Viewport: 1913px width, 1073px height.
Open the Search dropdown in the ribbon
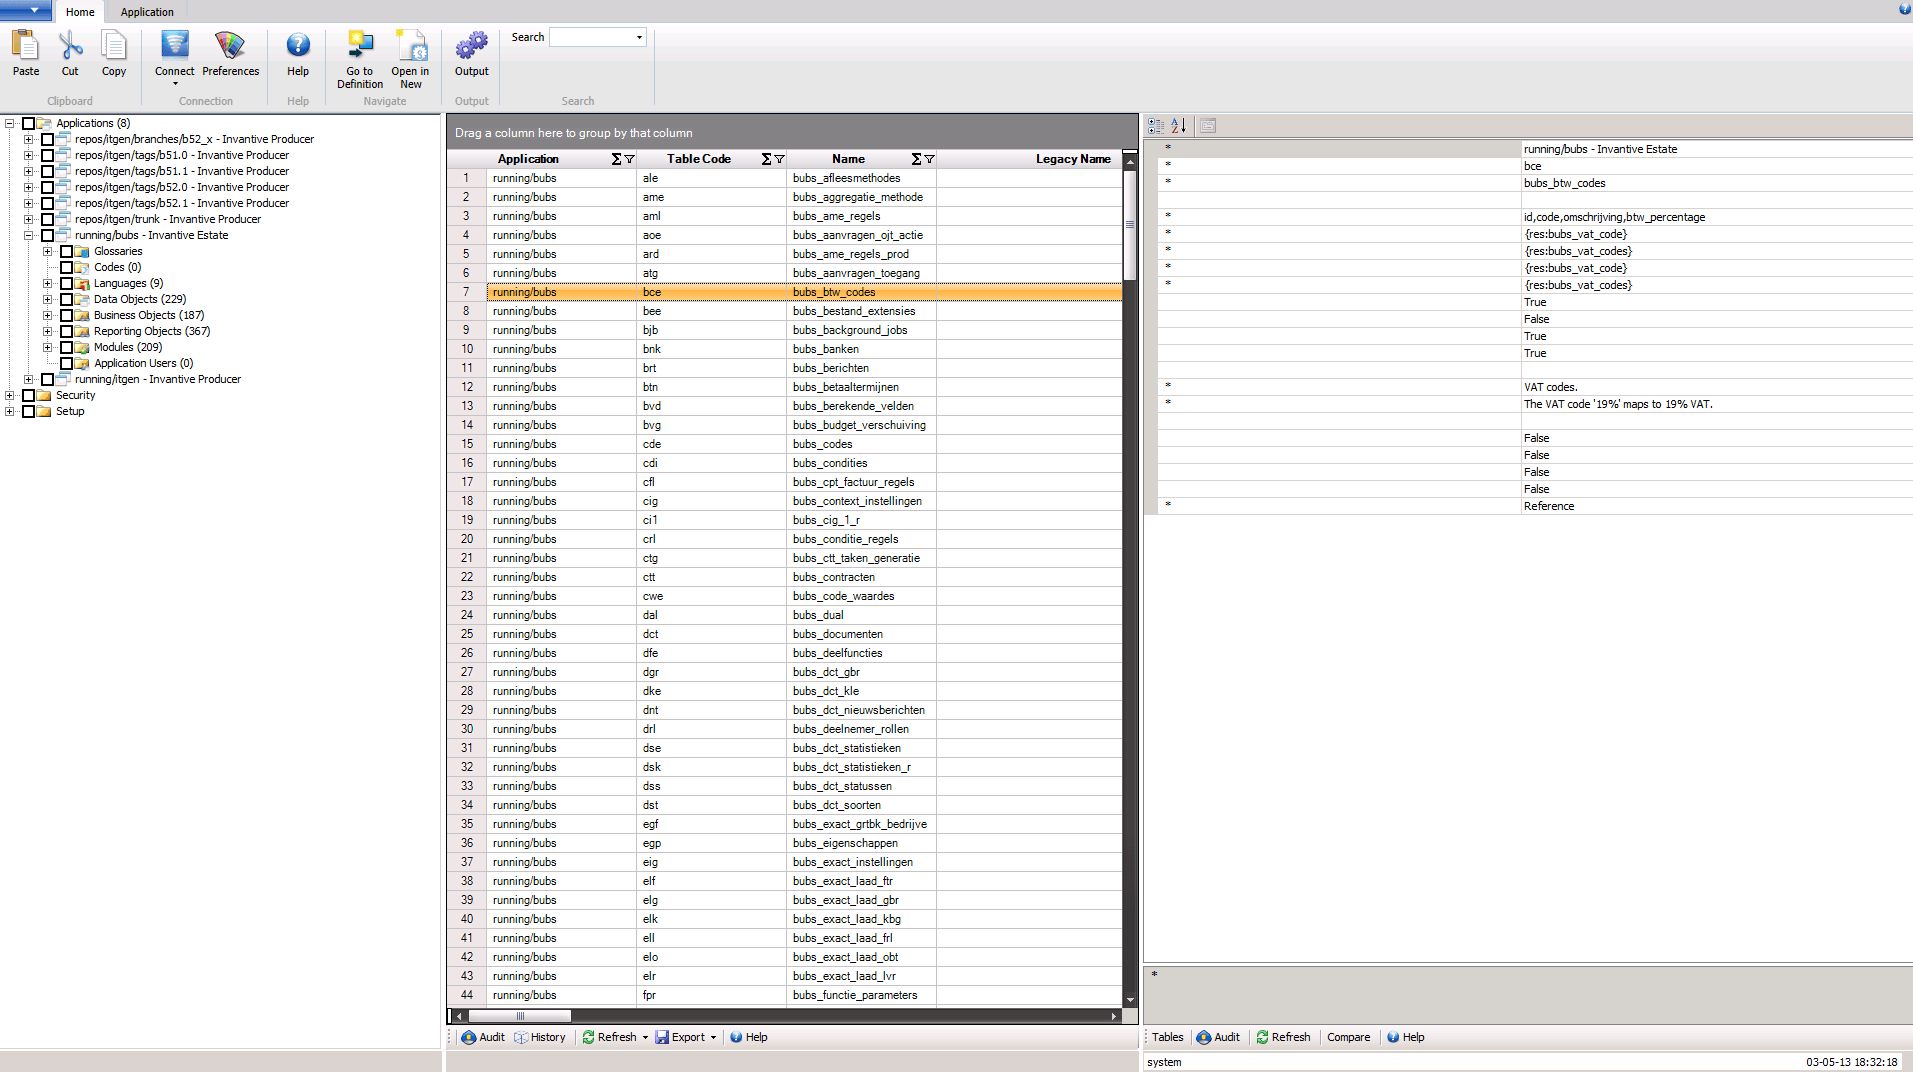639,36
